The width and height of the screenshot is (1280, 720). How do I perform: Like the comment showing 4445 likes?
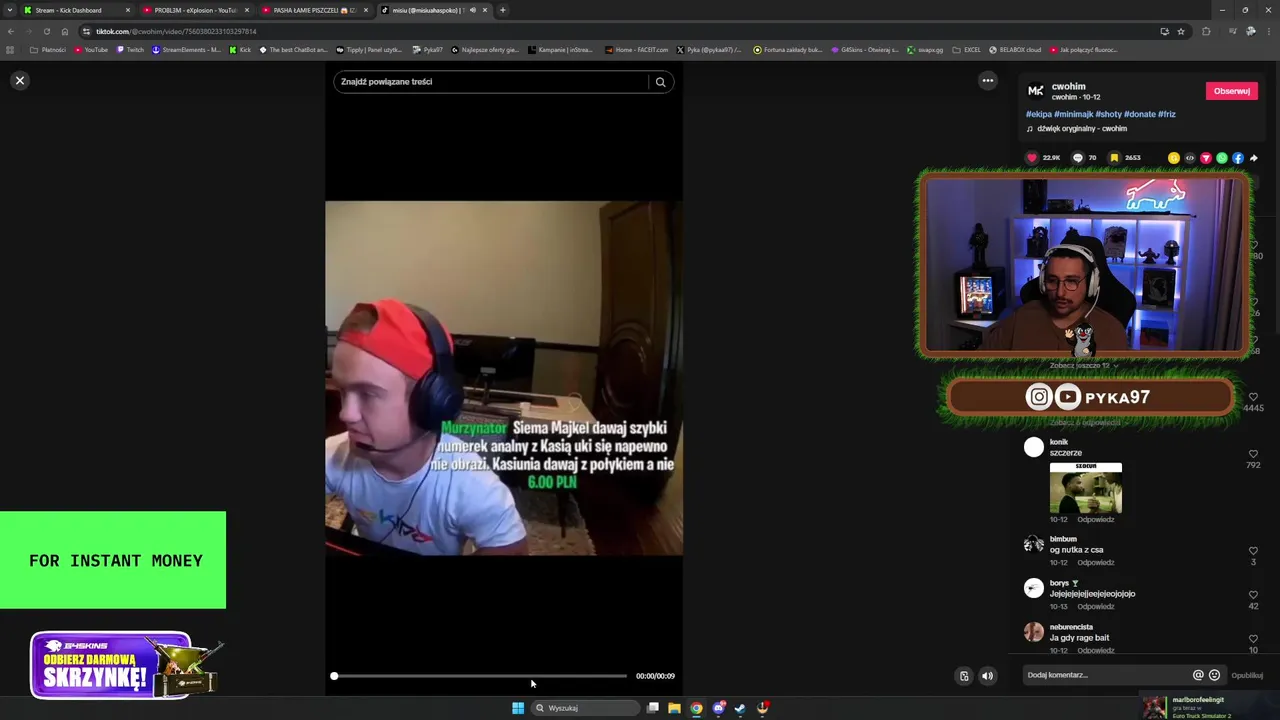coord(1253,397)
